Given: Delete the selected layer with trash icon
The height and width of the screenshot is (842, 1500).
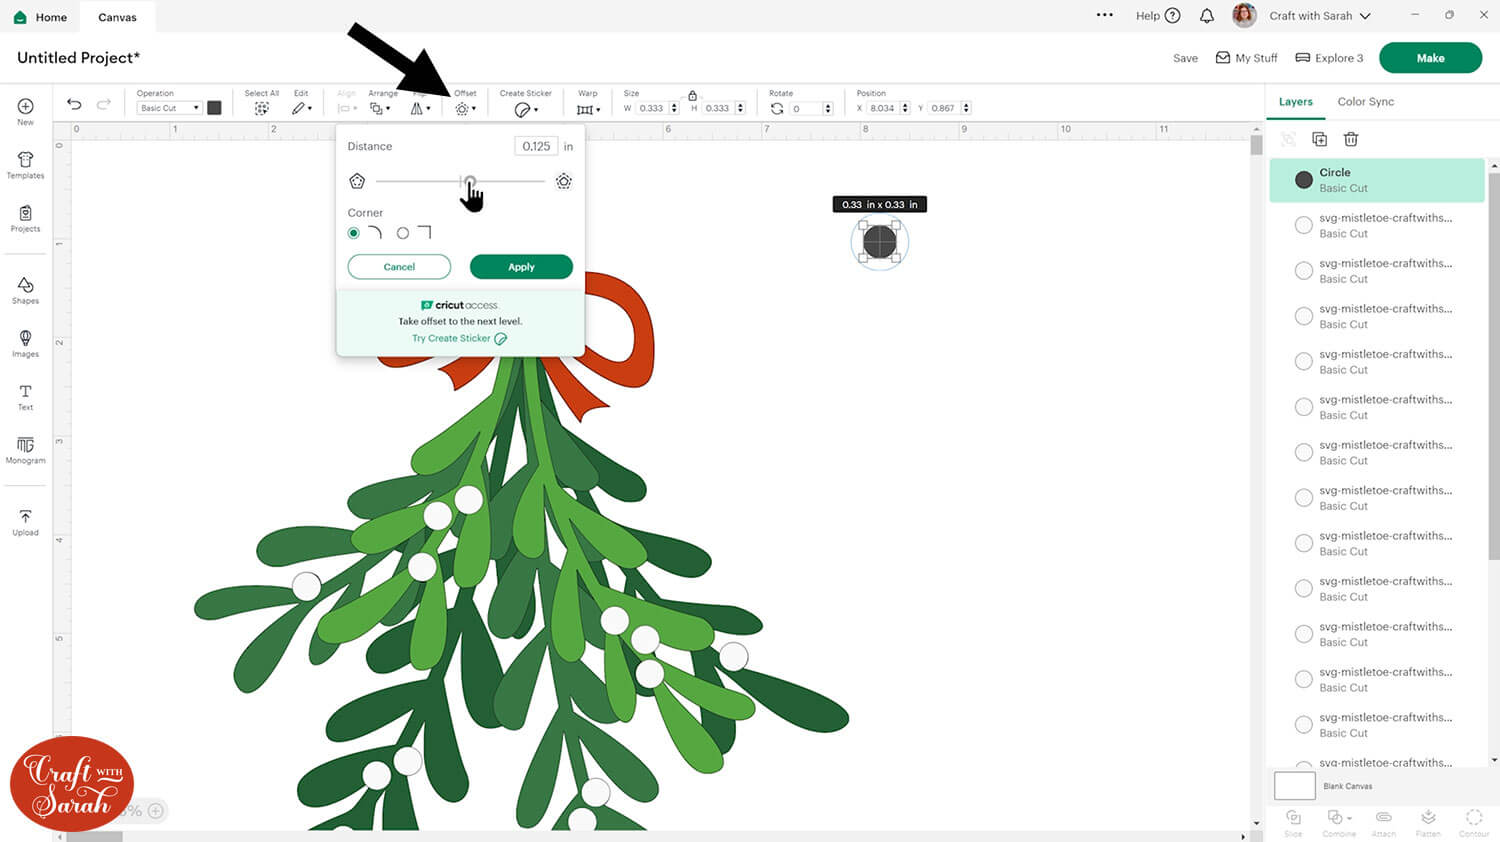Looking at the screenshot, I should [x=1351, y=139].
